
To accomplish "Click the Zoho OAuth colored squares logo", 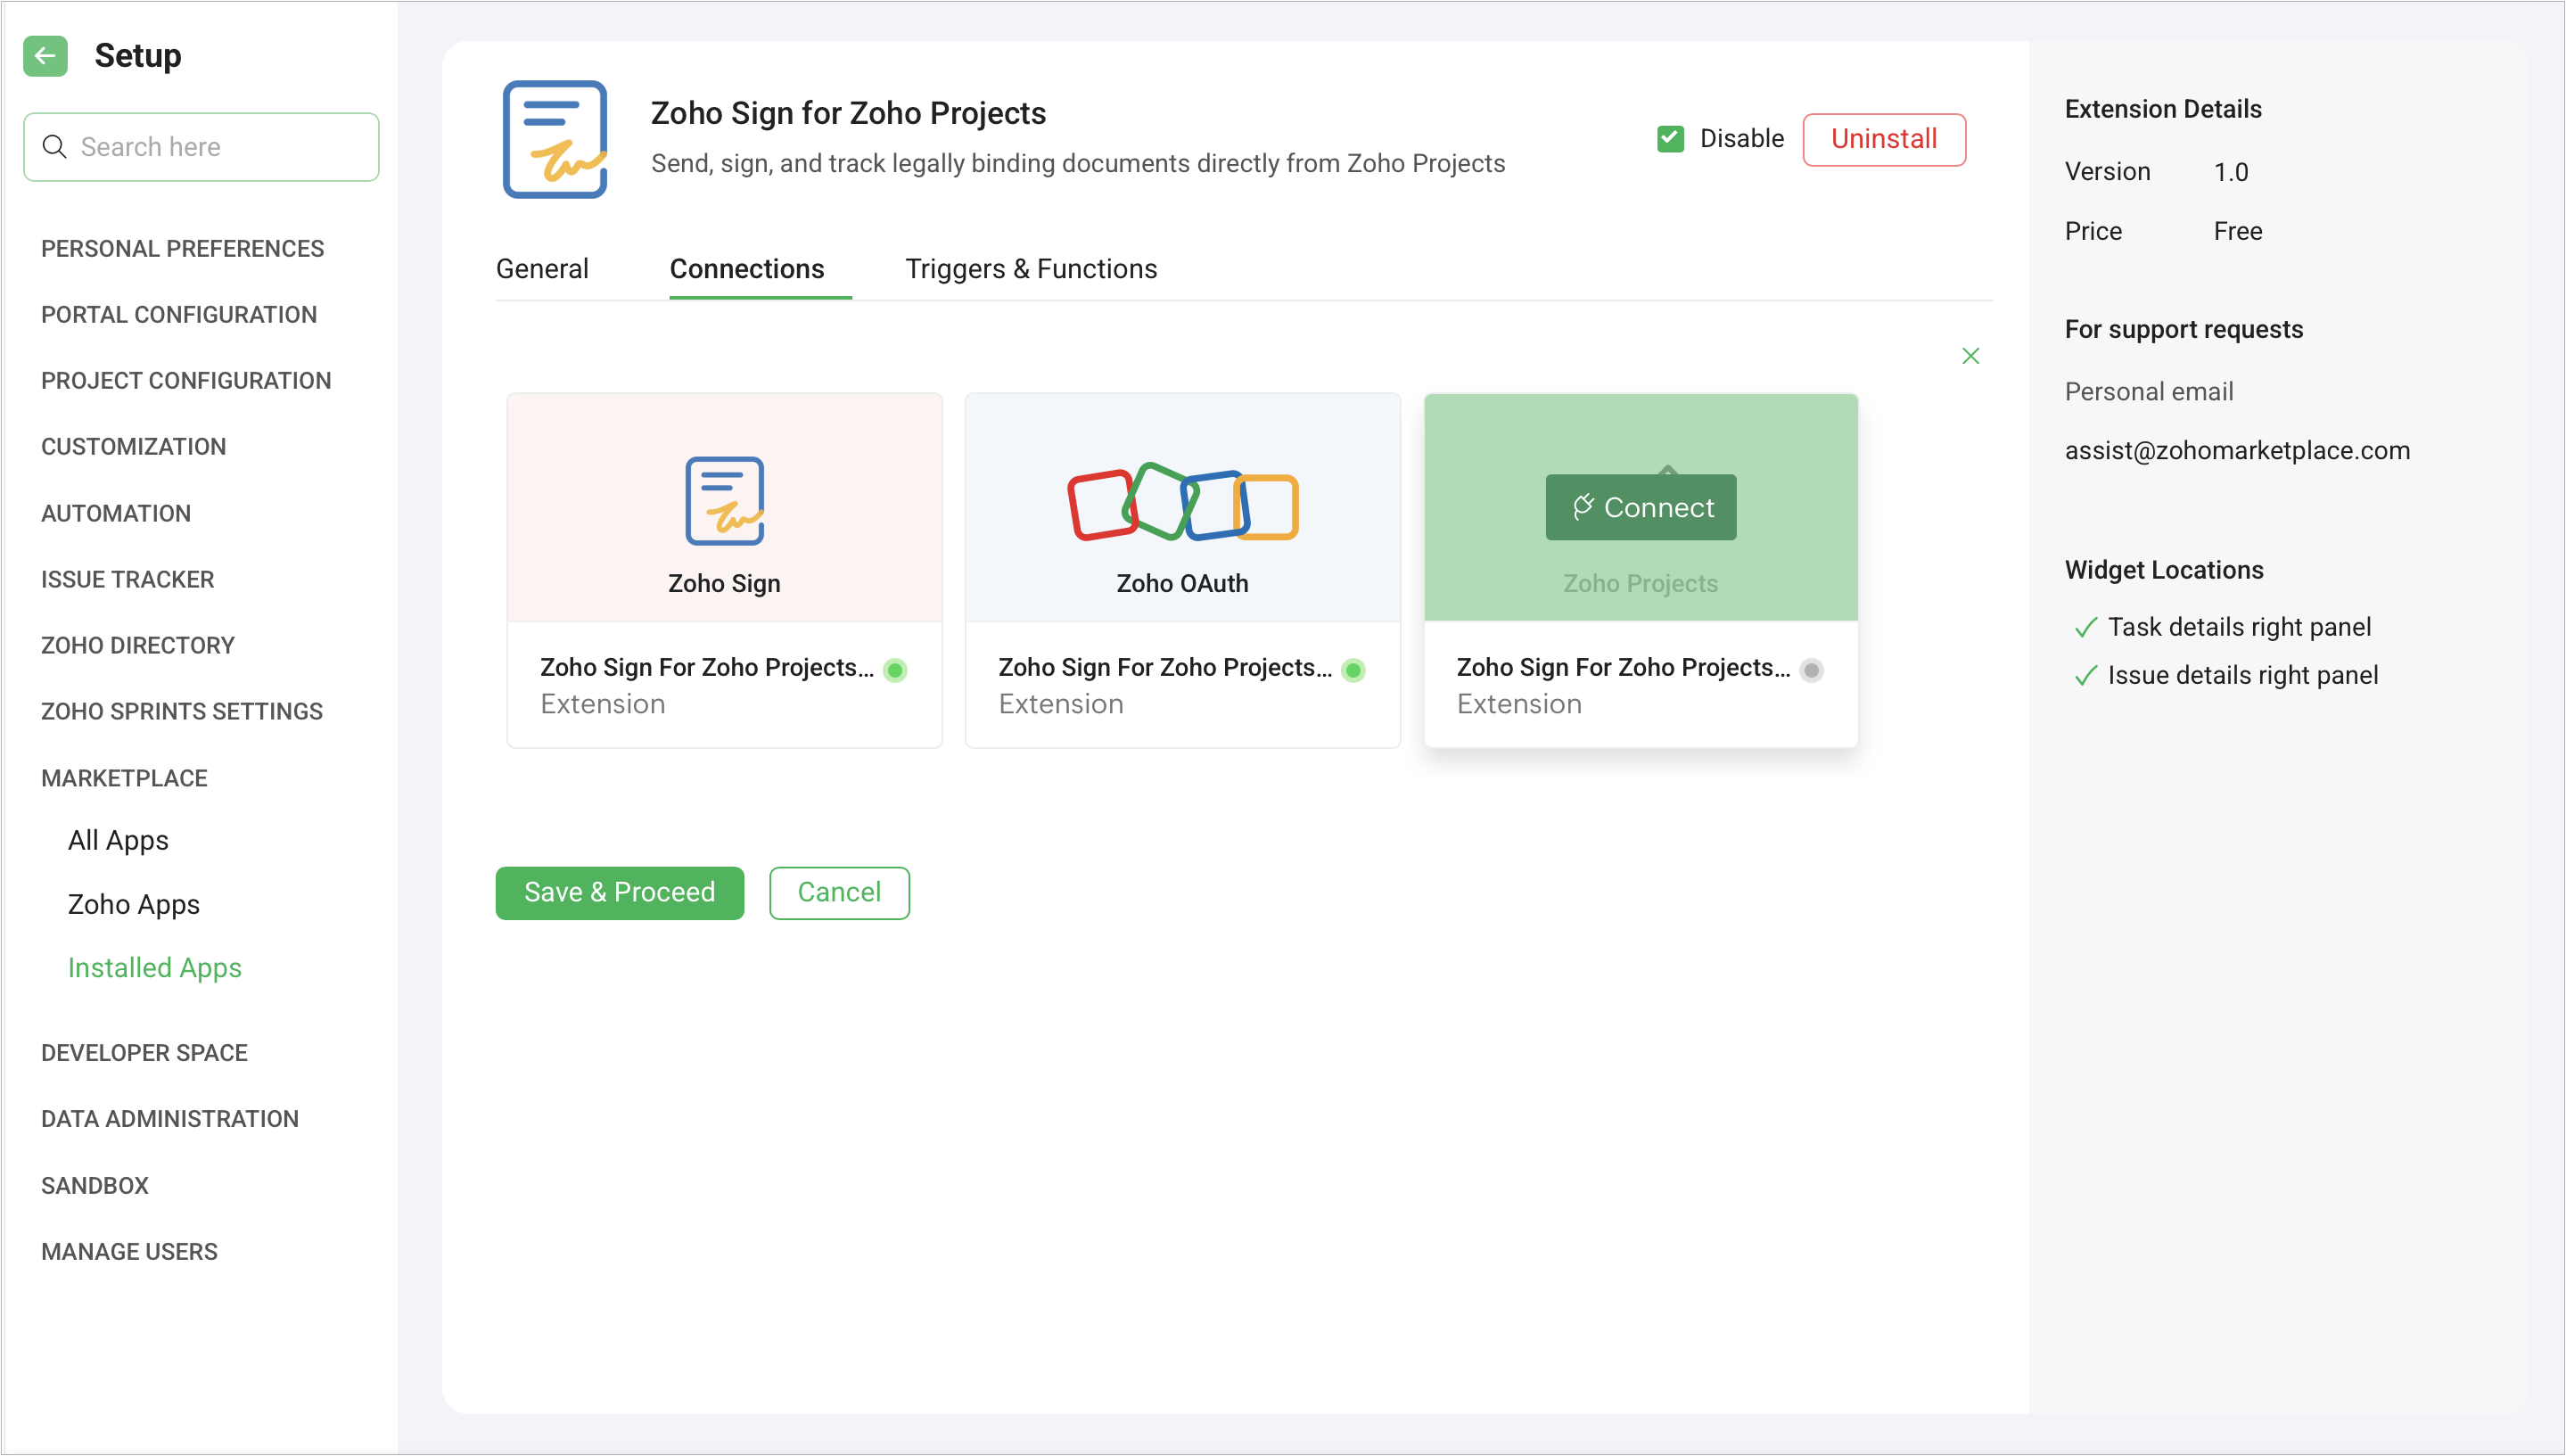I will (x=1182, y=503).
